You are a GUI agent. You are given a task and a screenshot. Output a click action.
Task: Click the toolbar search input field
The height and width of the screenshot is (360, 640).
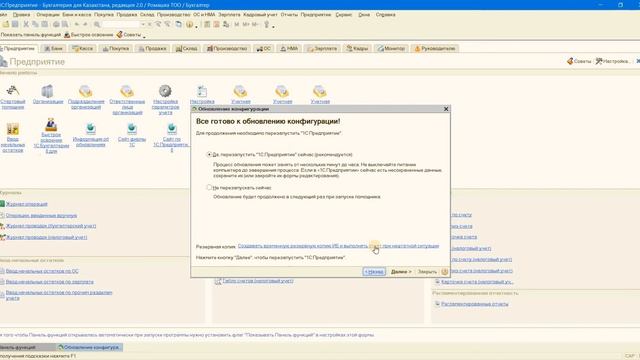[x=121, y=24]
